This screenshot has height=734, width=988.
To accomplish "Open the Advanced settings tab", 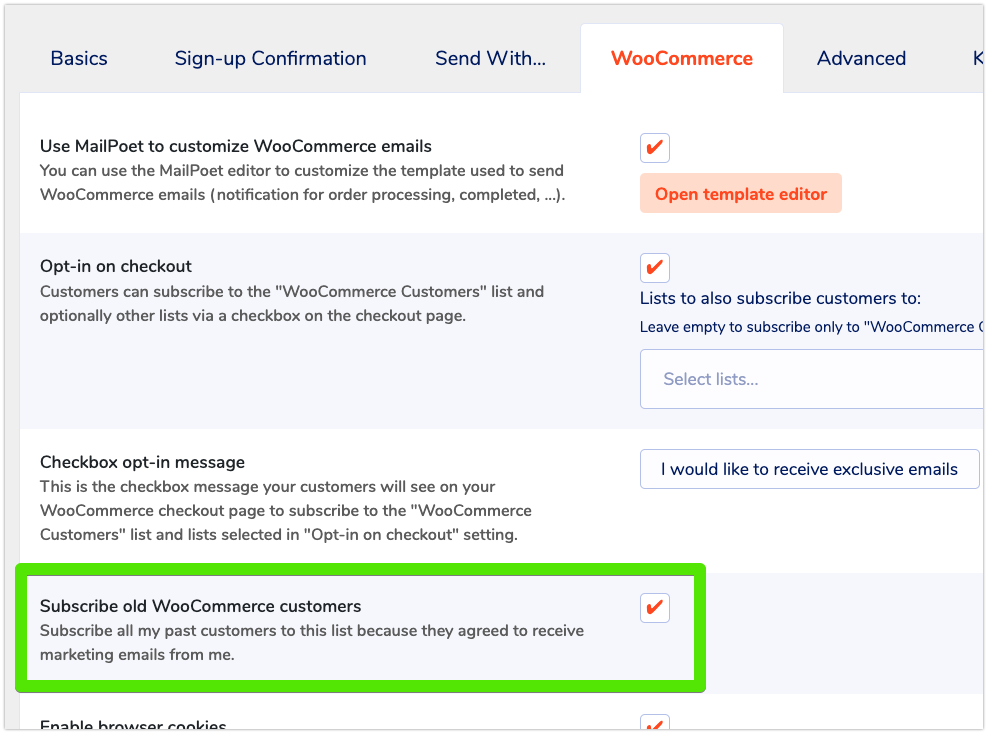I will [861, 58].
